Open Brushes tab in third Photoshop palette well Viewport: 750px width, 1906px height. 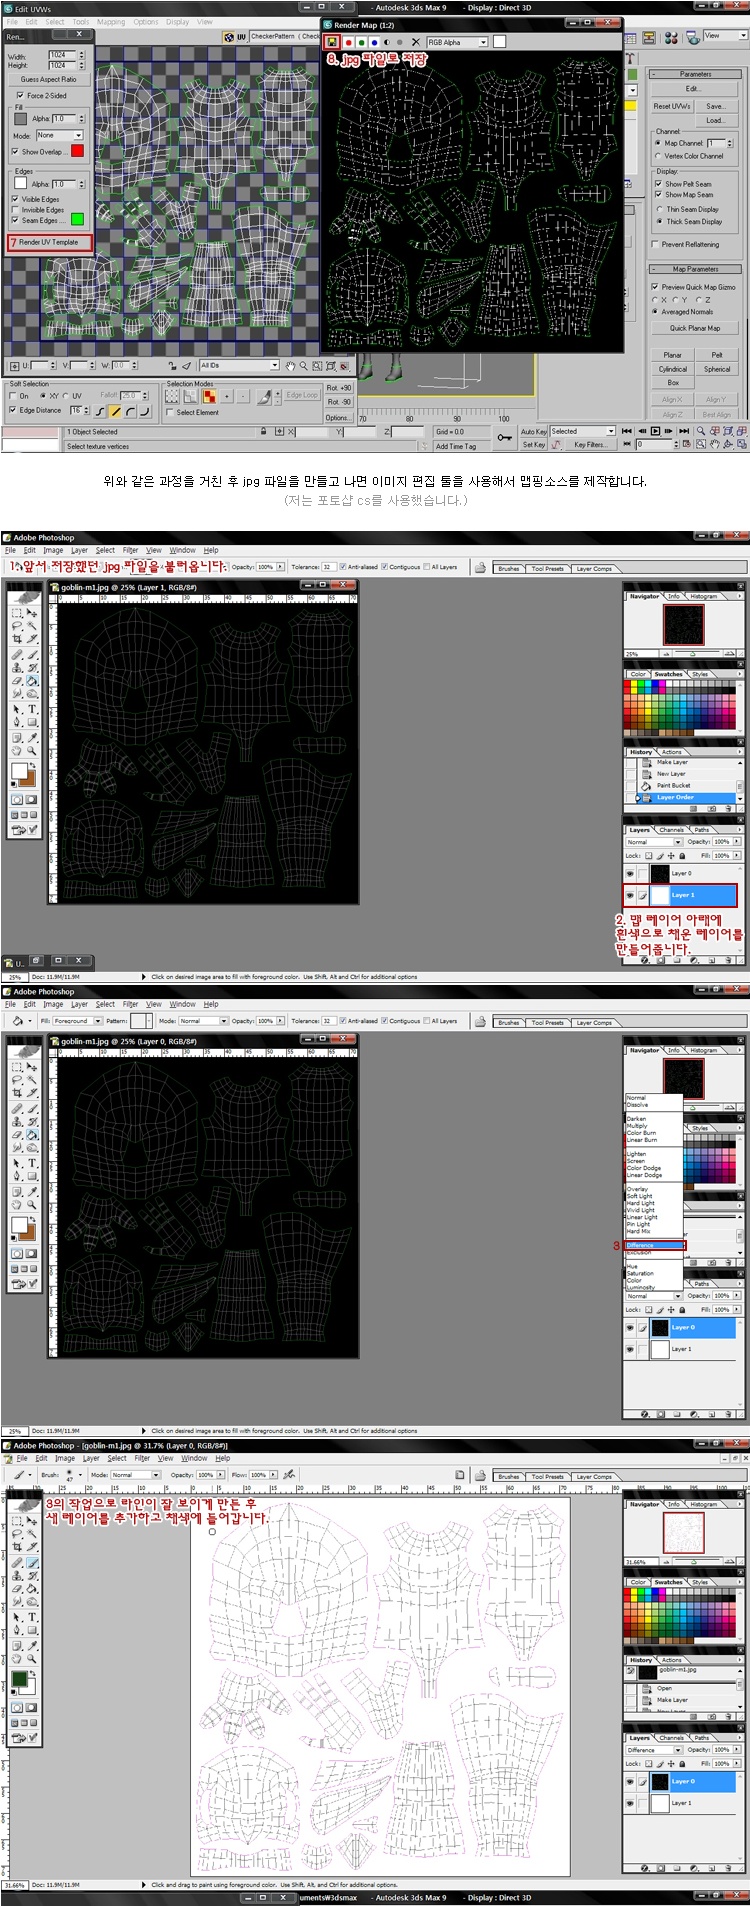coord(509,1476)
